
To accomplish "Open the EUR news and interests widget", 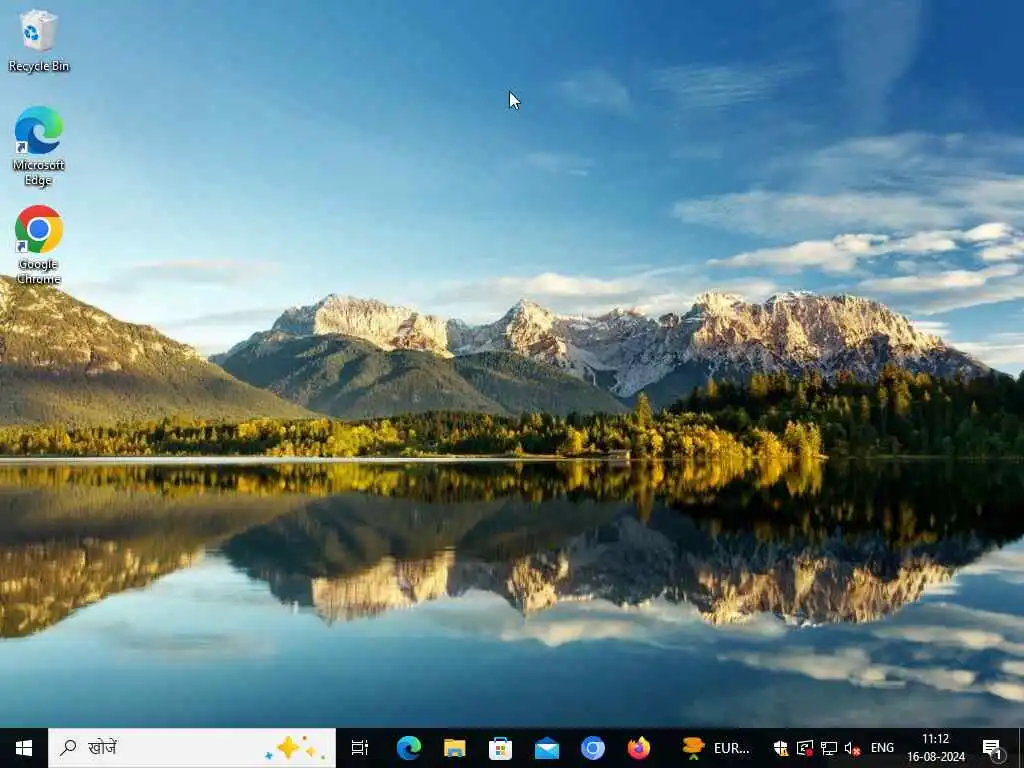I will tap(716, 748).
